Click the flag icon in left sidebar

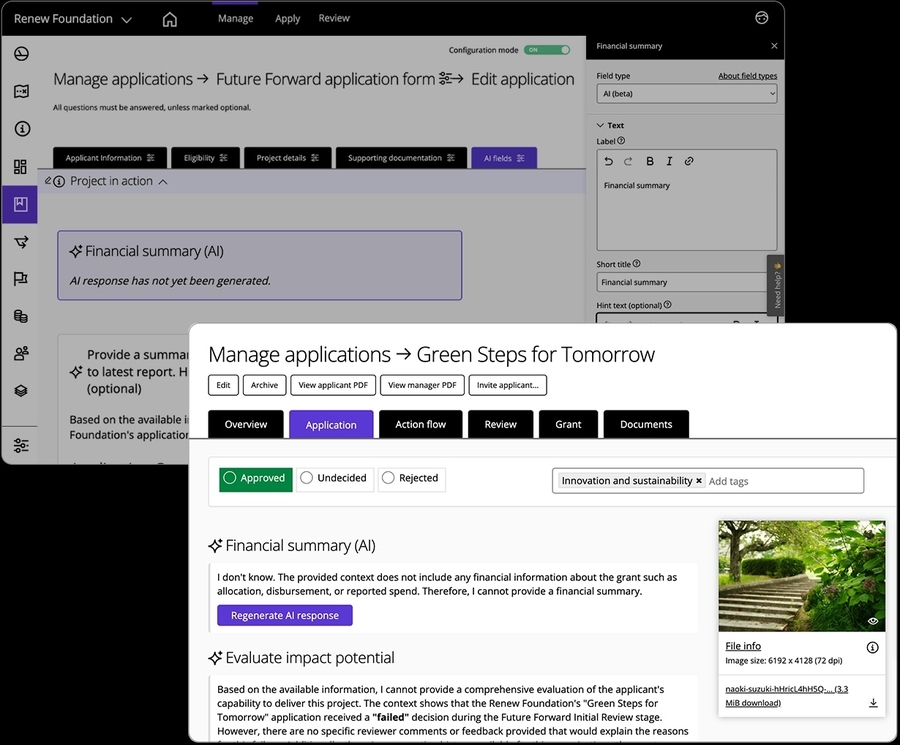(x=21, y=279)
